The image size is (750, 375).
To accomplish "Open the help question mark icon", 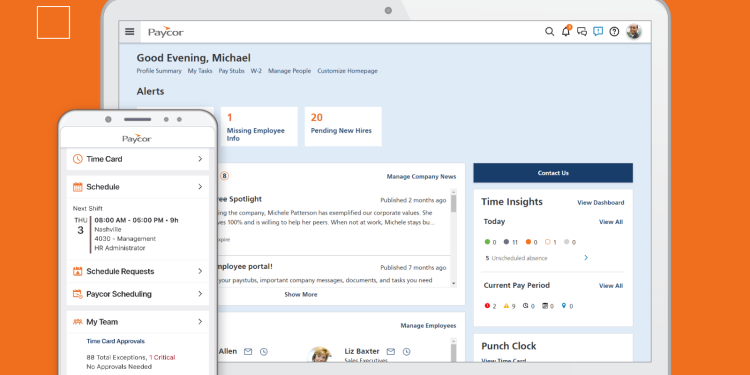I will coord(614,32).
